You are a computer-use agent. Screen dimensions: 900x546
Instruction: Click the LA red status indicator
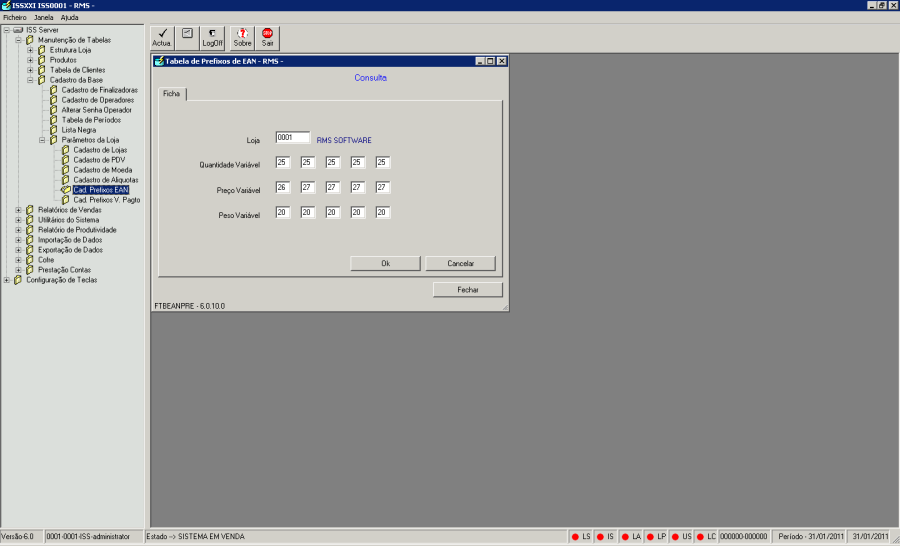(625, 537)
